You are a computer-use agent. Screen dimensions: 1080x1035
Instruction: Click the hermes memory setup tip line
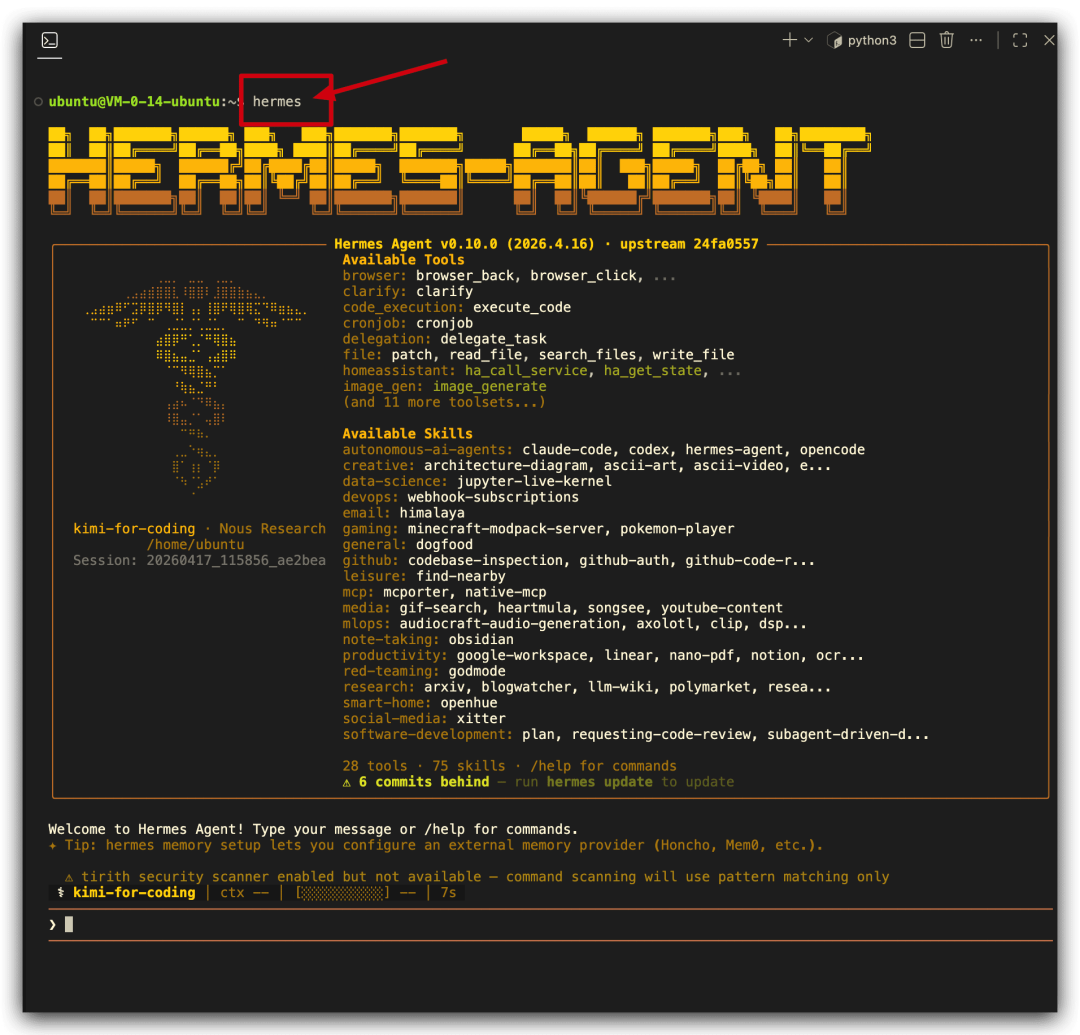tap(435, 846)
